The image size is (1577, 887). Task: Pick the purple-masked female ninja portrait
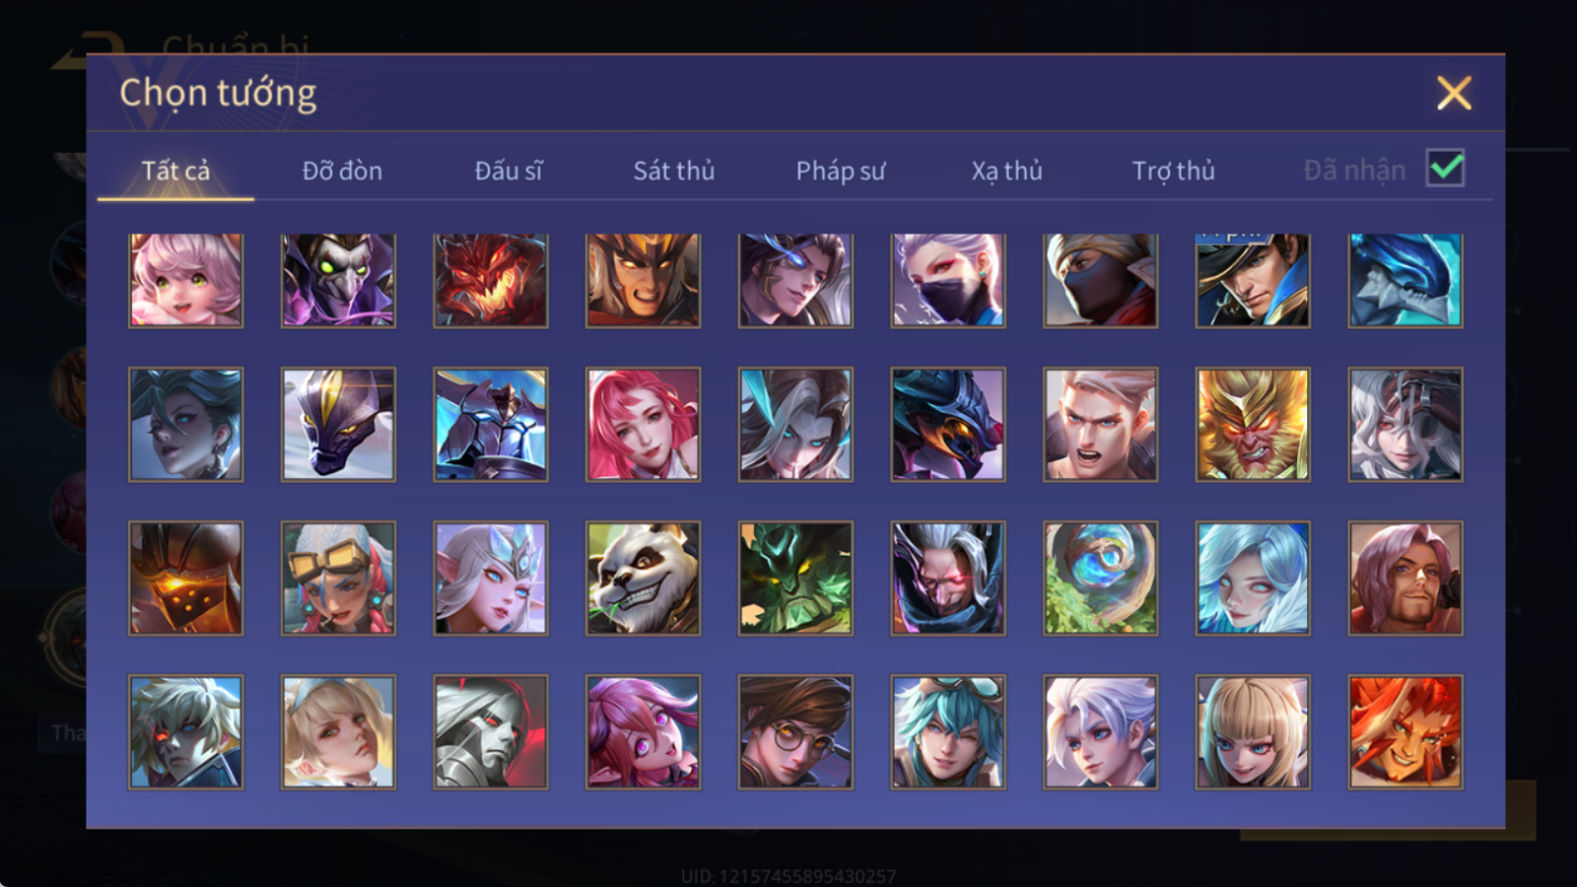pos(948,280)
